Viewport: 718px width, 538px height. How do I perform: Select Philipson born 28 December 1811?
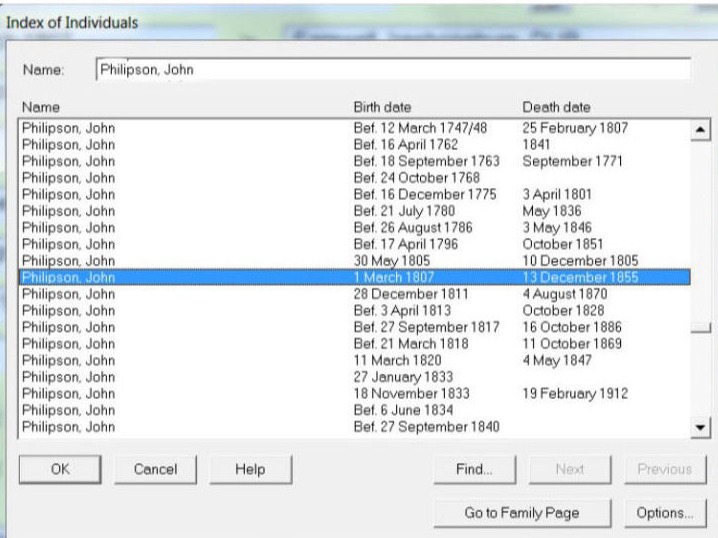354,294
